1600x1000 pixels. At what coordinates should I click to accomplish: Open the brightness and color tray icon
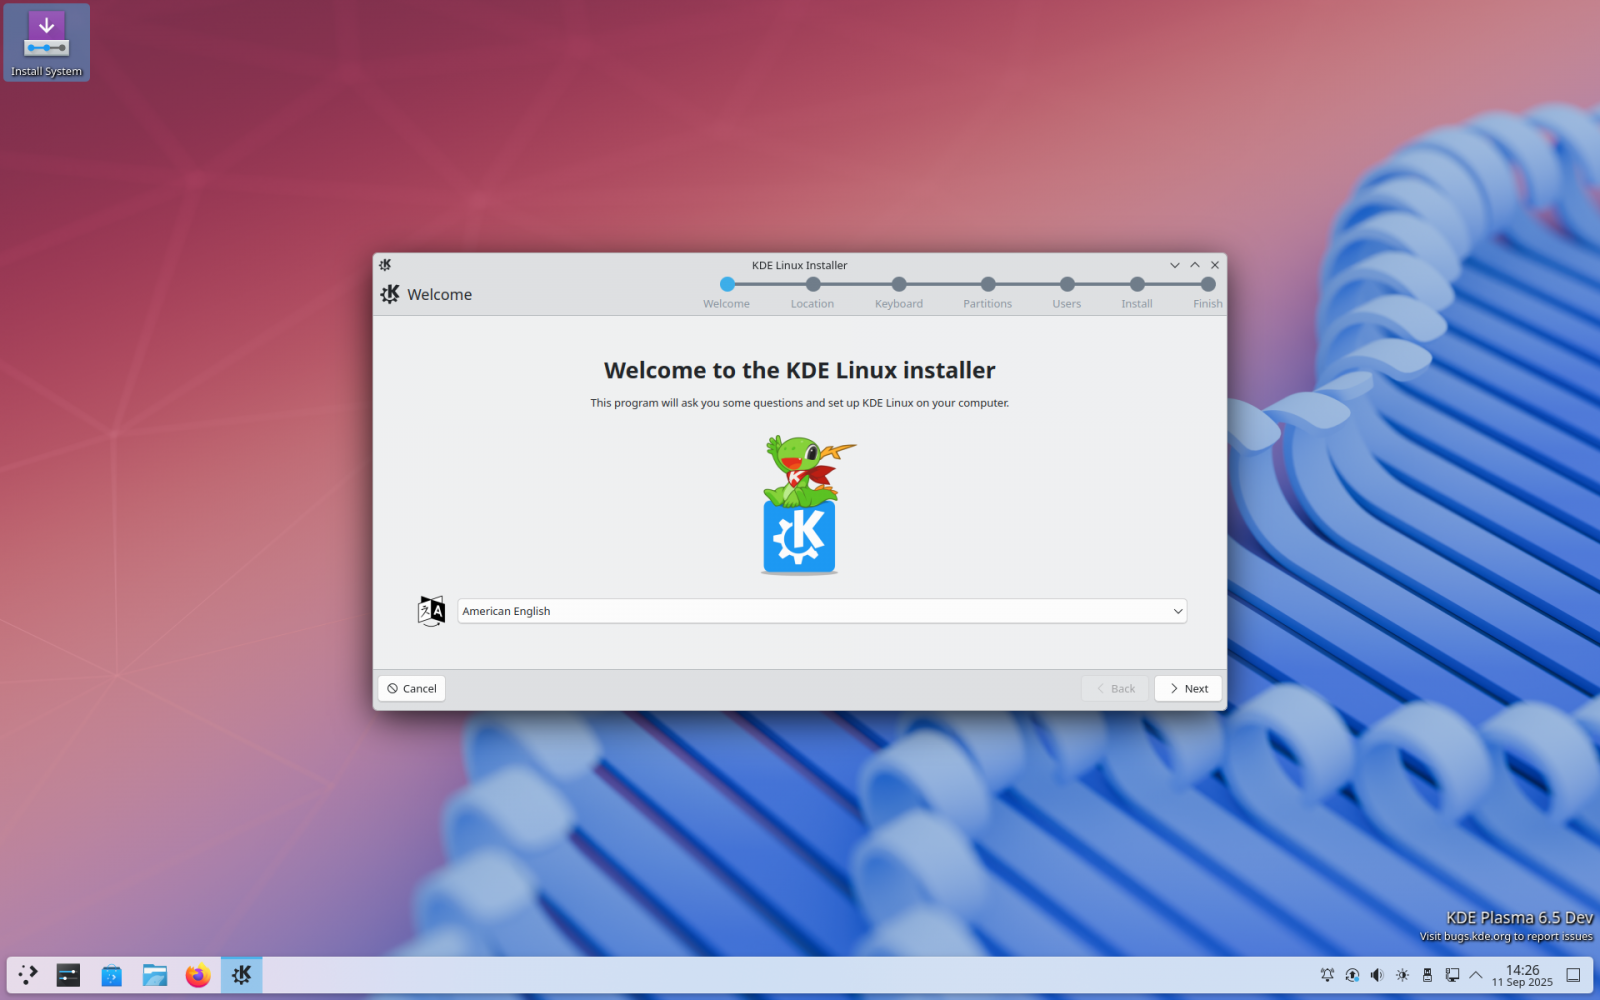pyautogui.click(x=1402, y=975)
